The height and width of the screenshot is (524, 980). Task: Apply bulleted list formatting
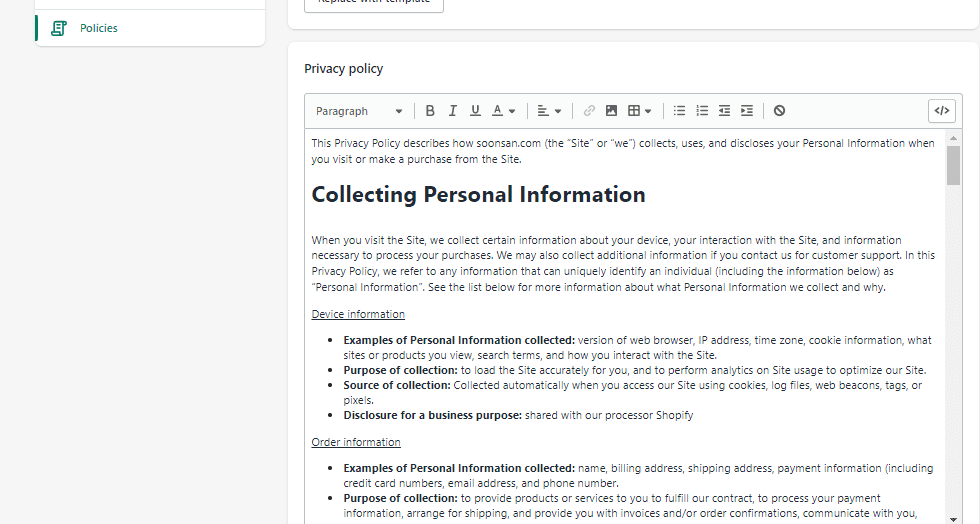[x=679, y=111]
